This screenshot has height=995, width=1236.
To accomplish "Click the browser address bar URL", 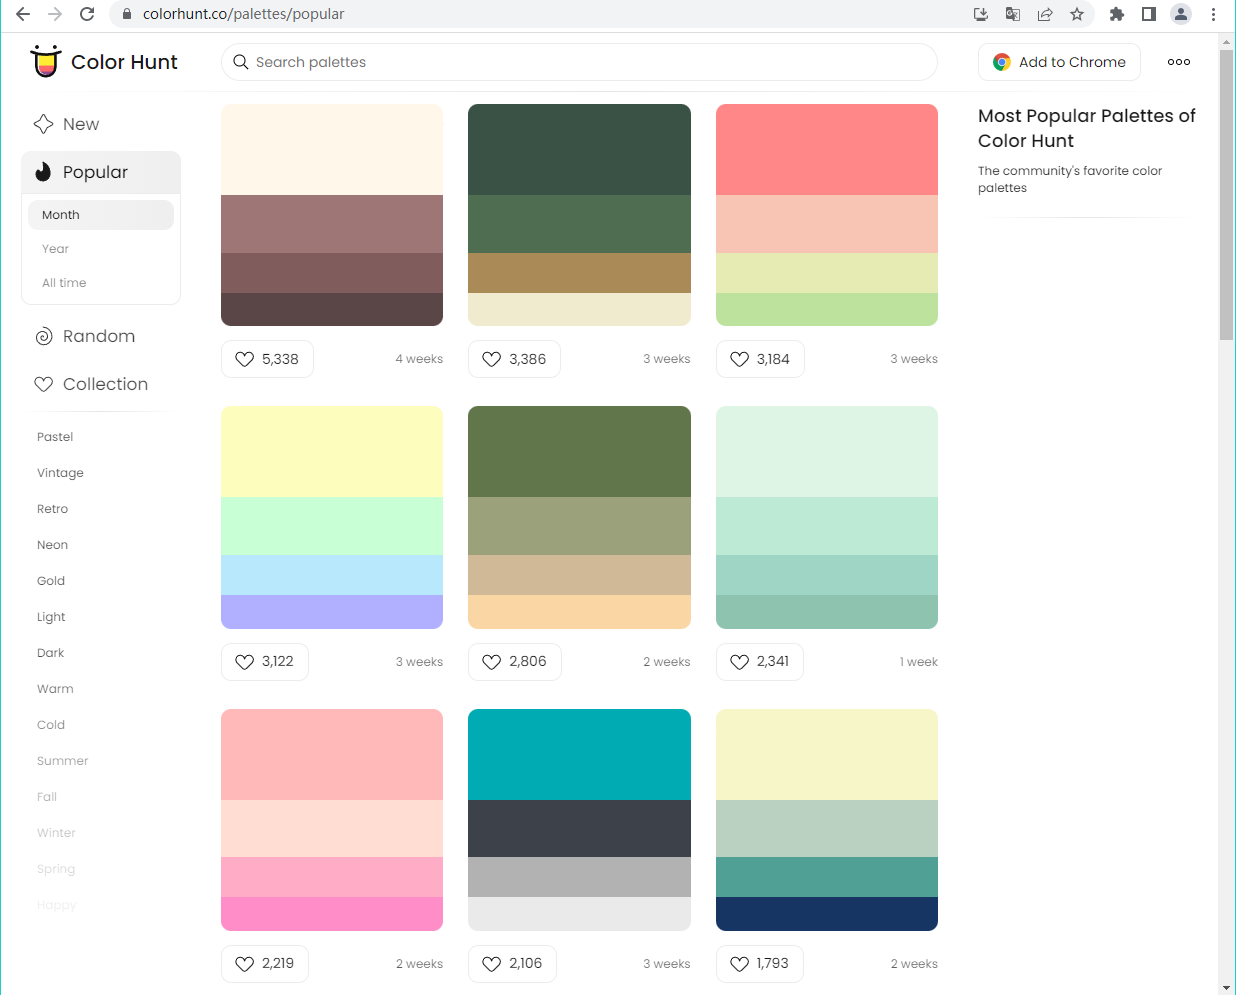I will (243, 14).
